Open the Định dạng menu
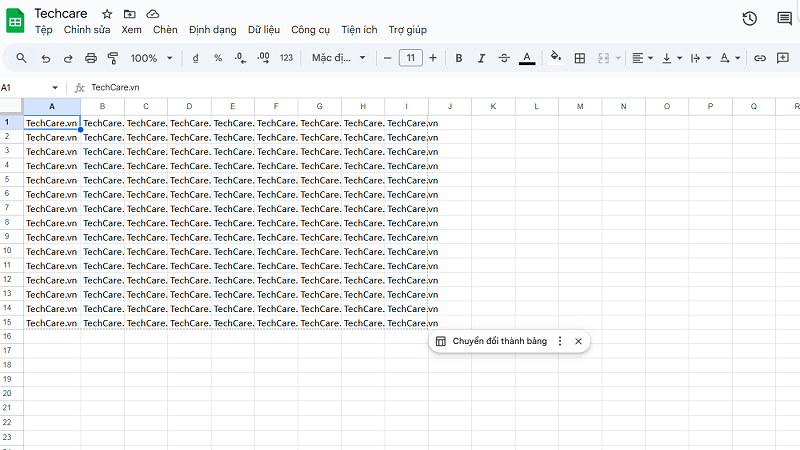 click(212, 30)
